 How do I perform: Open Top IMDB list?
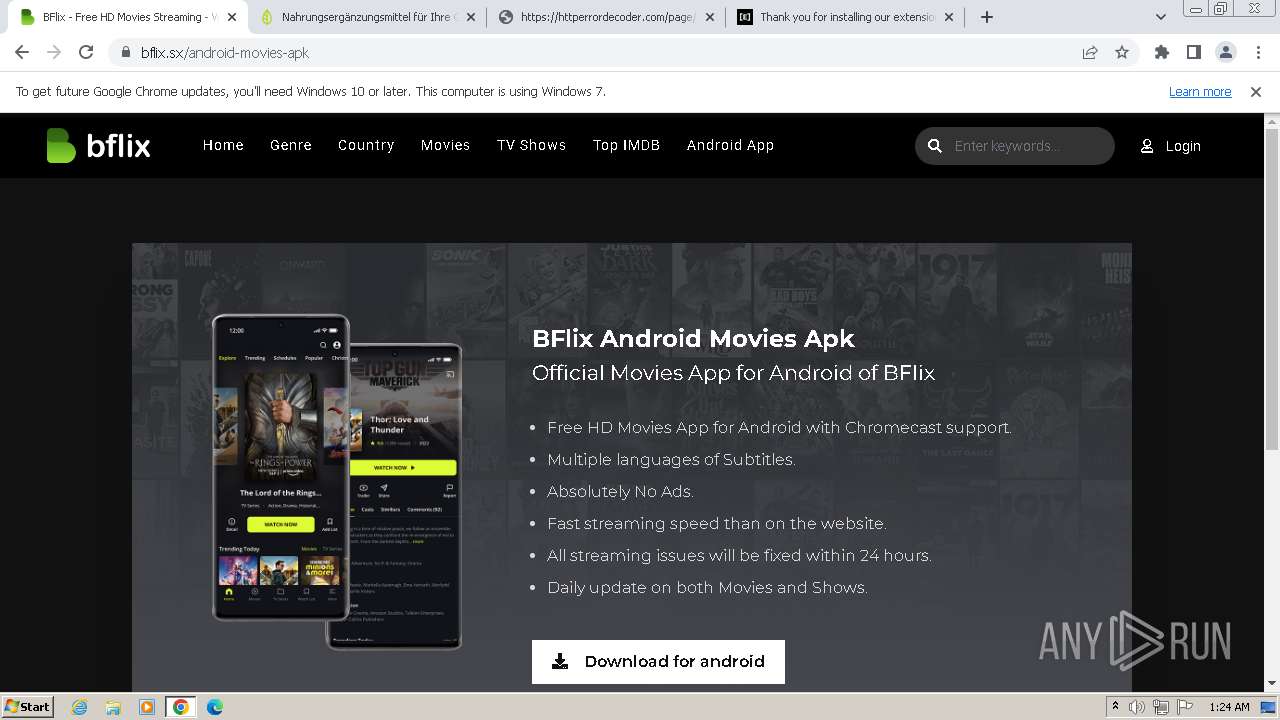(626, 145)
